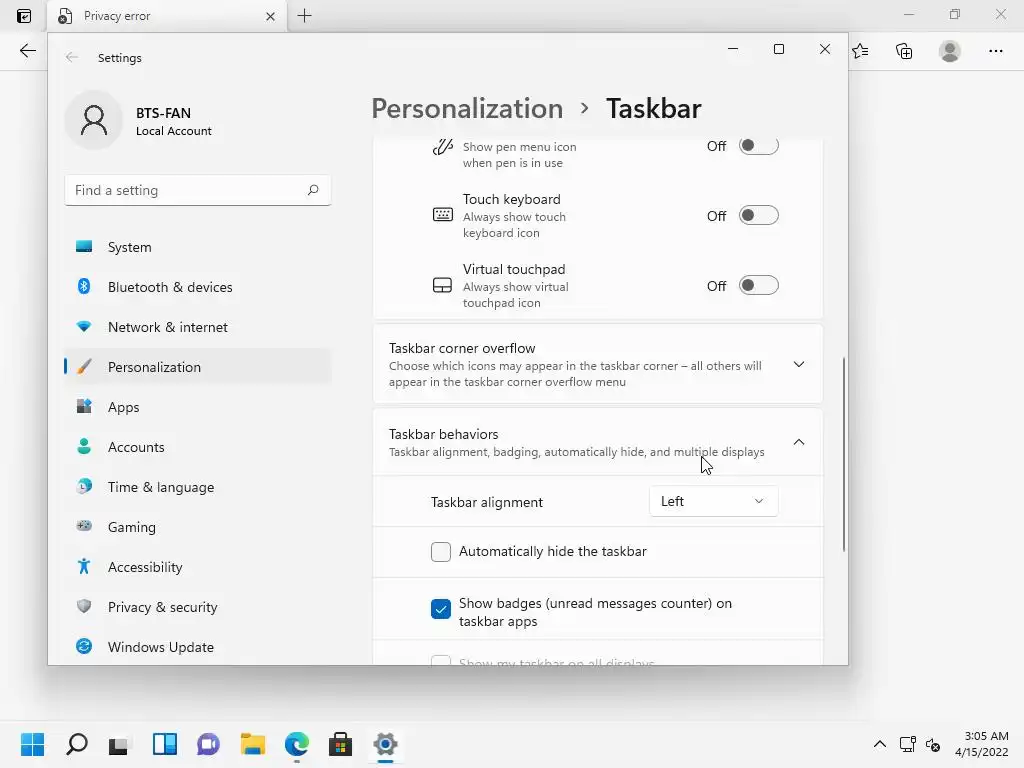Viewport: 1024px width, 768px height.
Task: Open the System settings category
Action: click(x=198, y=247)
